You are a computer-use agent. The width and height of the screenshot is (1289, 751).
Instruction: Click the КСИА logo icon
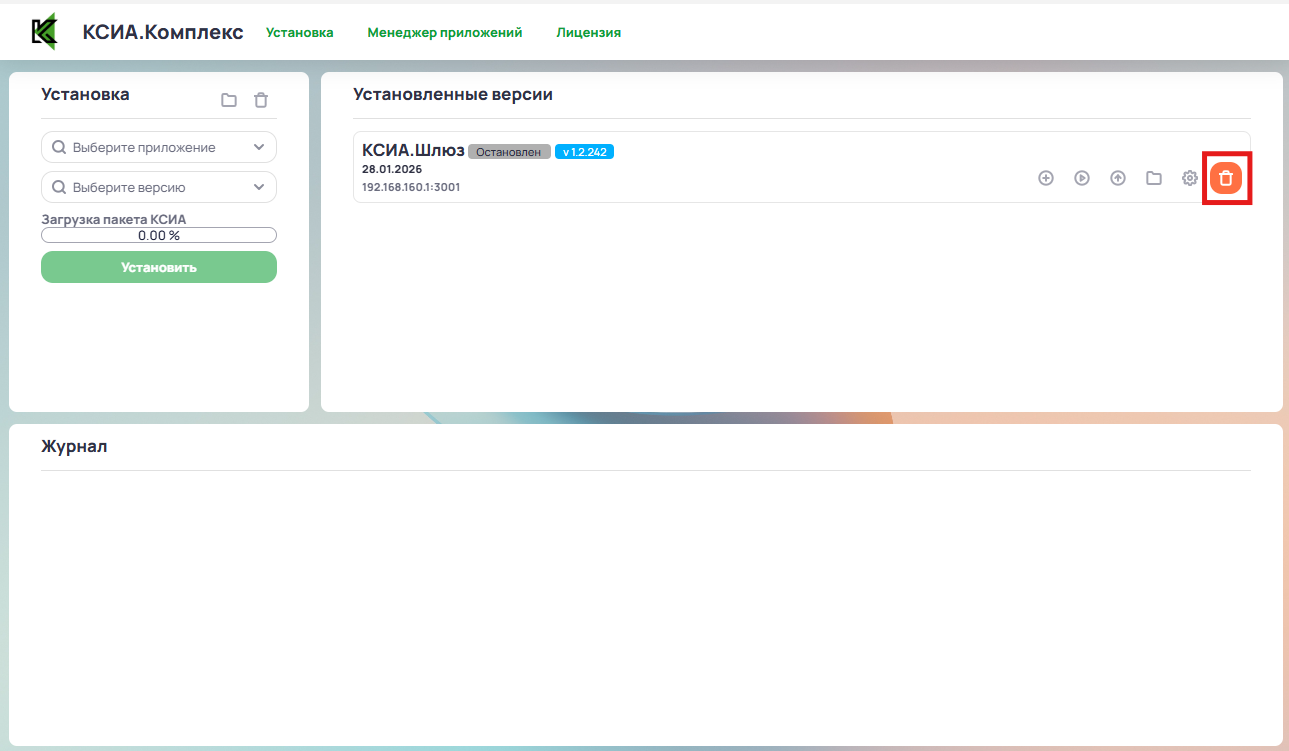pyautogui.click(x=45, y=32)
